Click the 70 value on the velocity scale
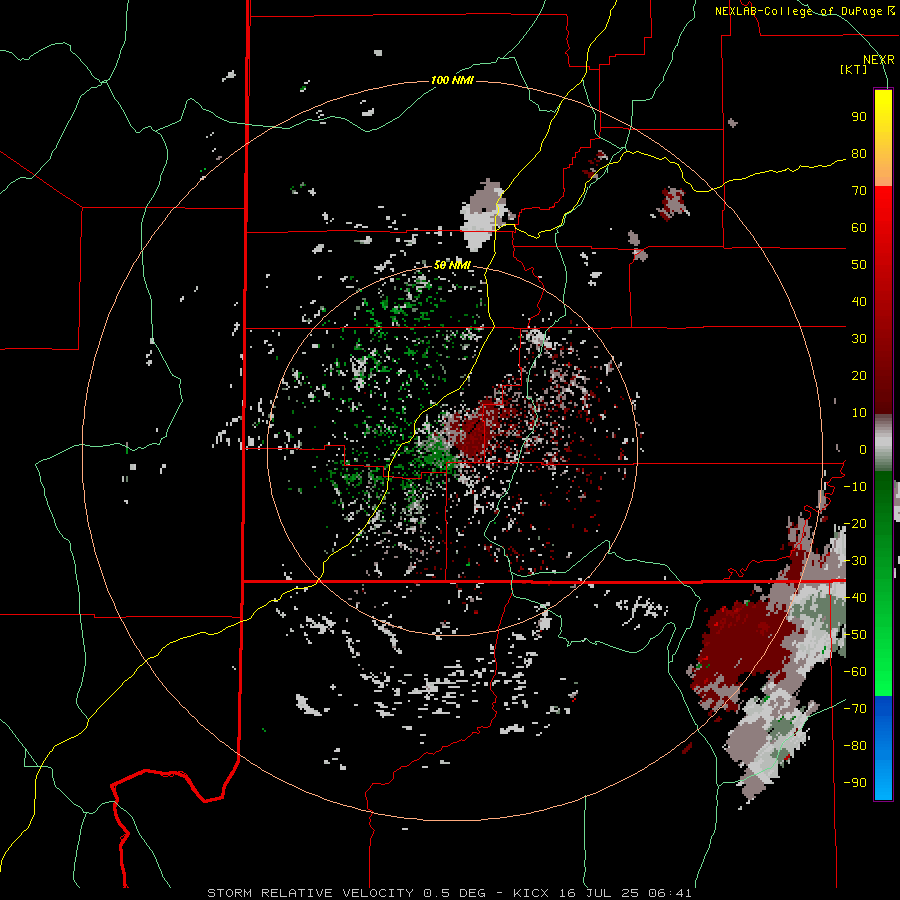This screenshot has height=900, width=900. click(859, 191)
